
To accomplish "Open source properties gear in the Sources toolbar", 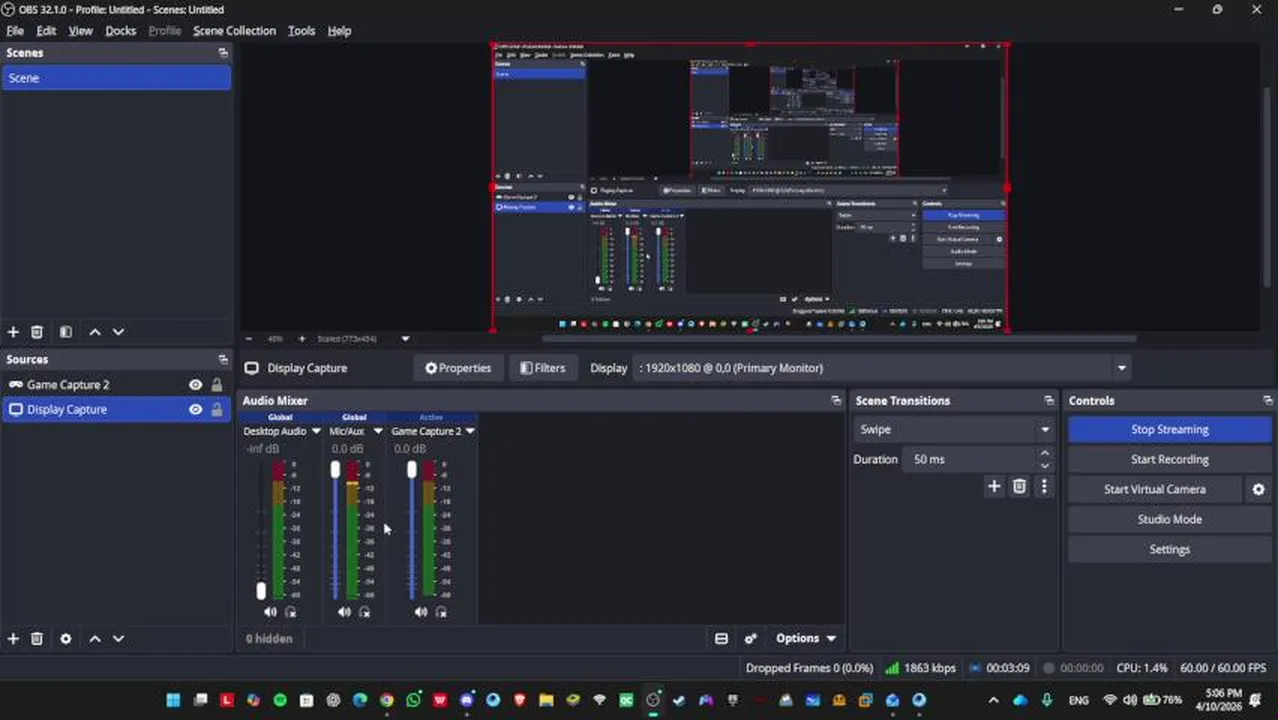I will (x=66, y=638).
